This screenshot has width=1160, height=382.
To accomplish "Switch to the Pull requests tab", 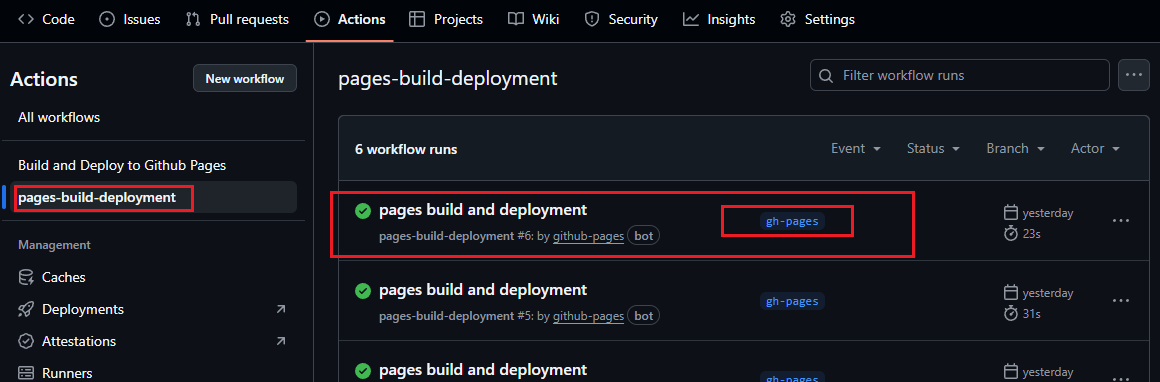I will click(x=237, y=20).
